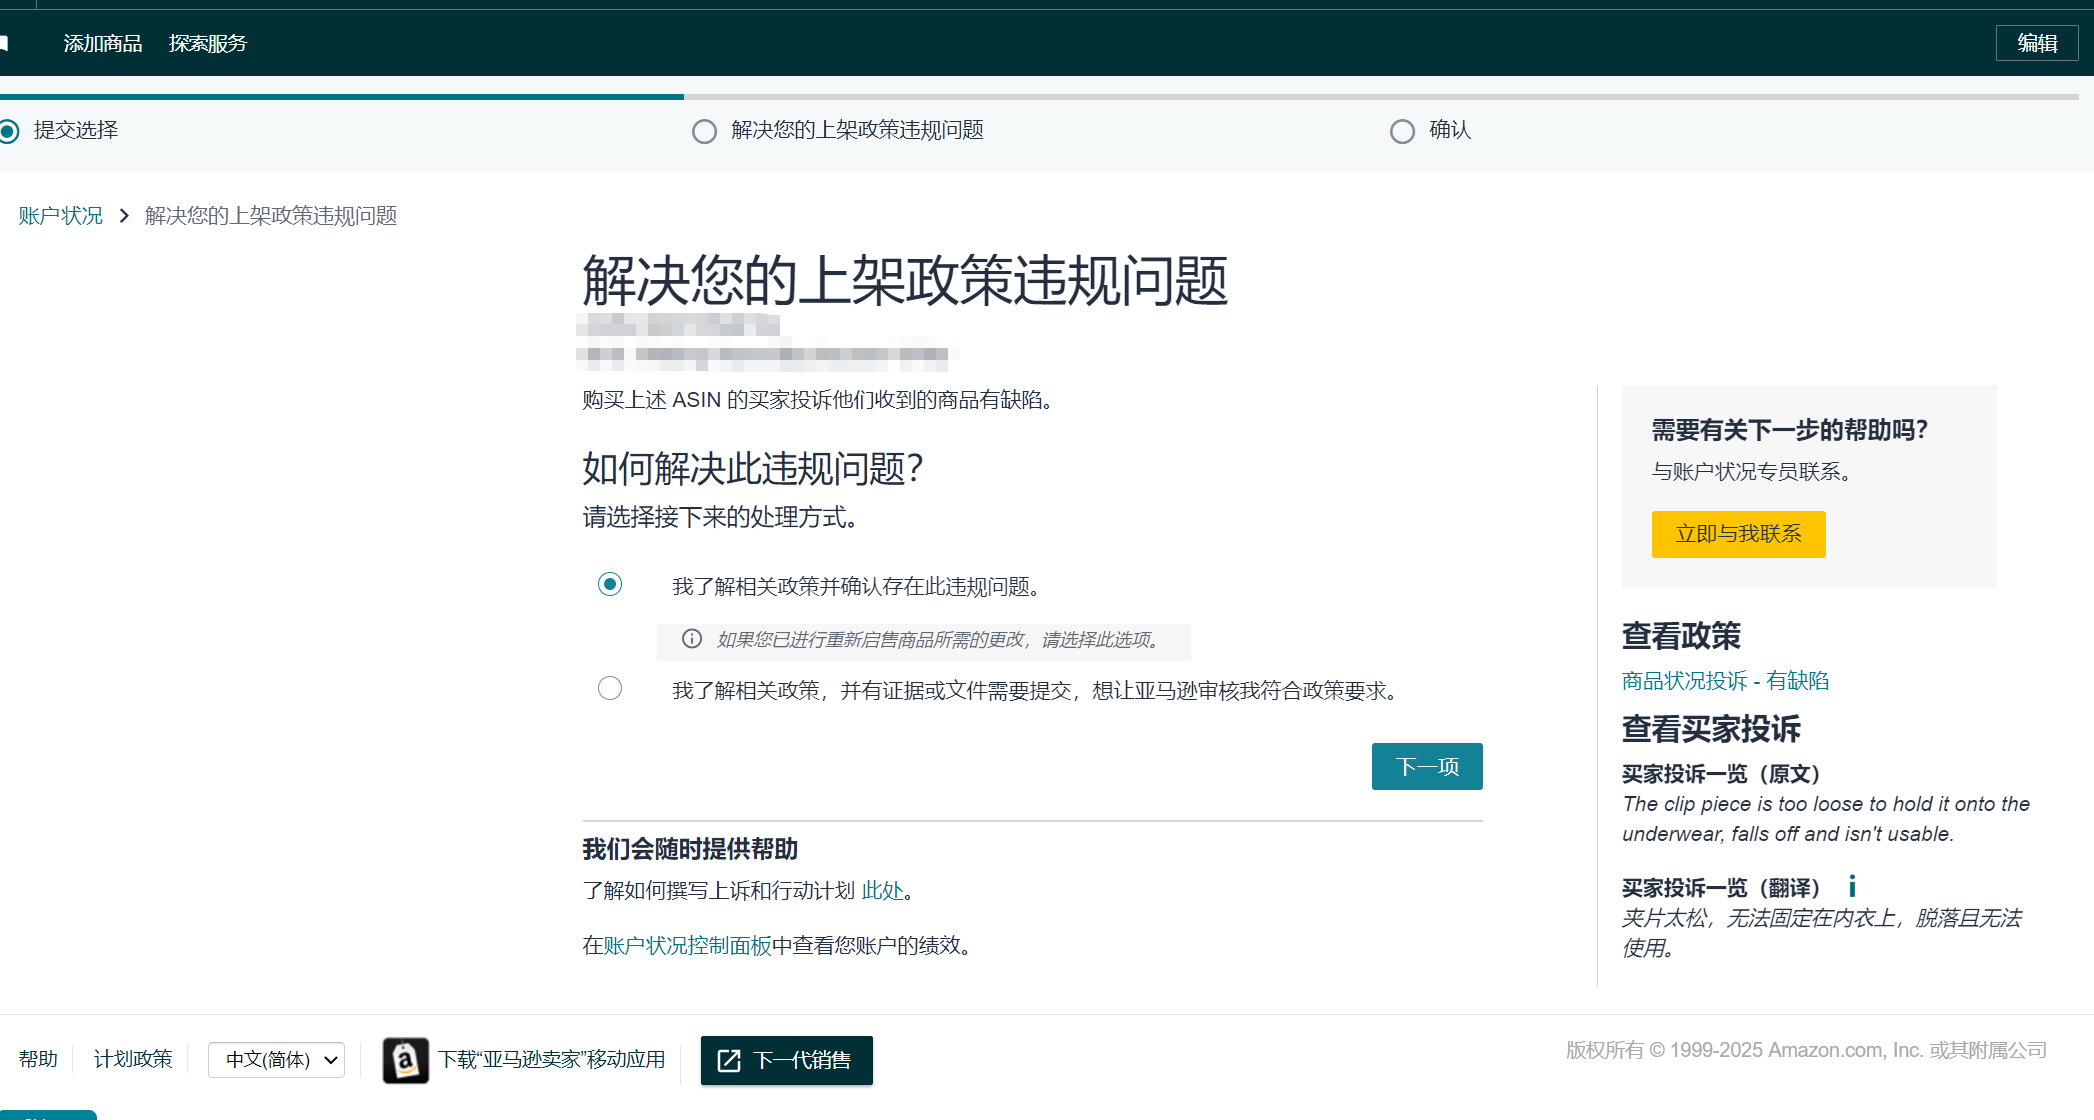Click 计划政策 footer link
Viewport: 2094px width, 1120px height.
133,1059
